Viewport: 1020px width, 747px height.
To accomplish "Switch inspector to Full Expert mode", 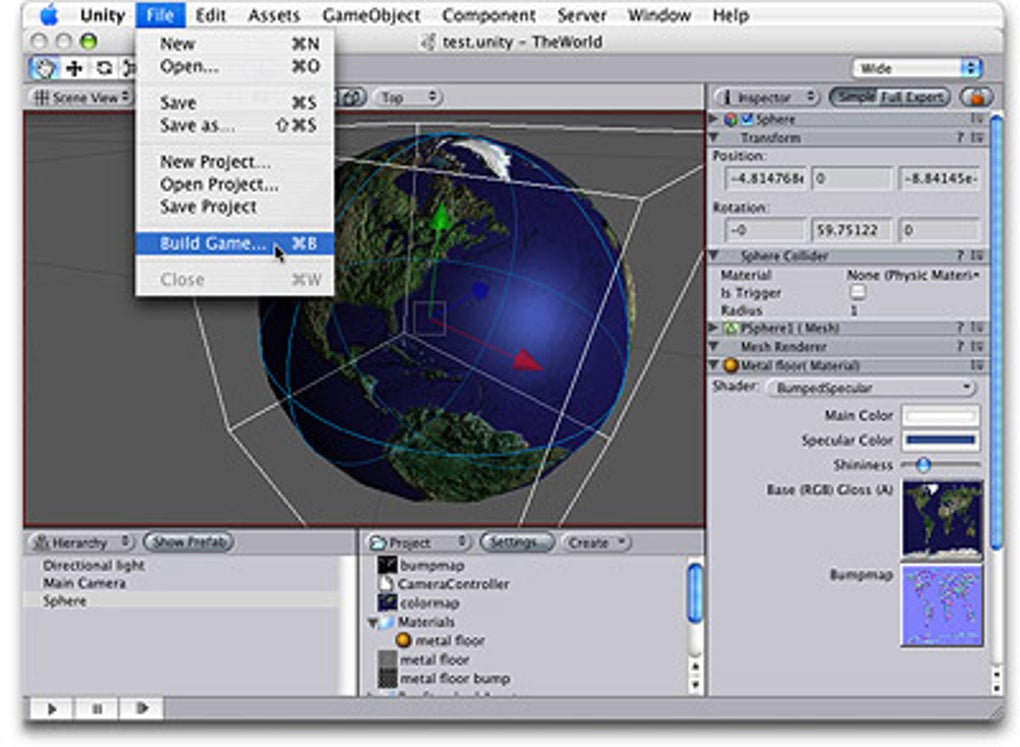I will (913, 98).
